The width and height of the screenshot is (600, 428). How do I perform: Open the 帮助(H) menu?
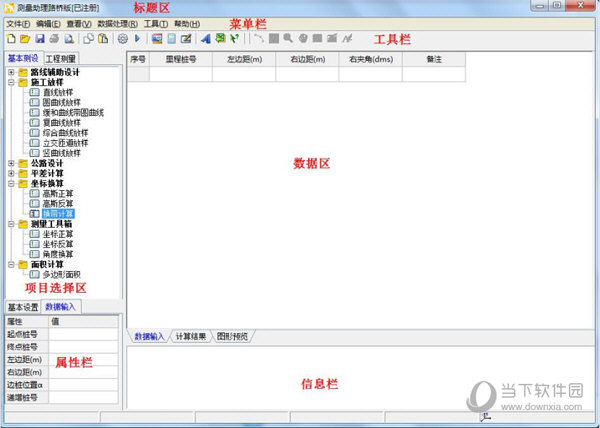[187, 24]
